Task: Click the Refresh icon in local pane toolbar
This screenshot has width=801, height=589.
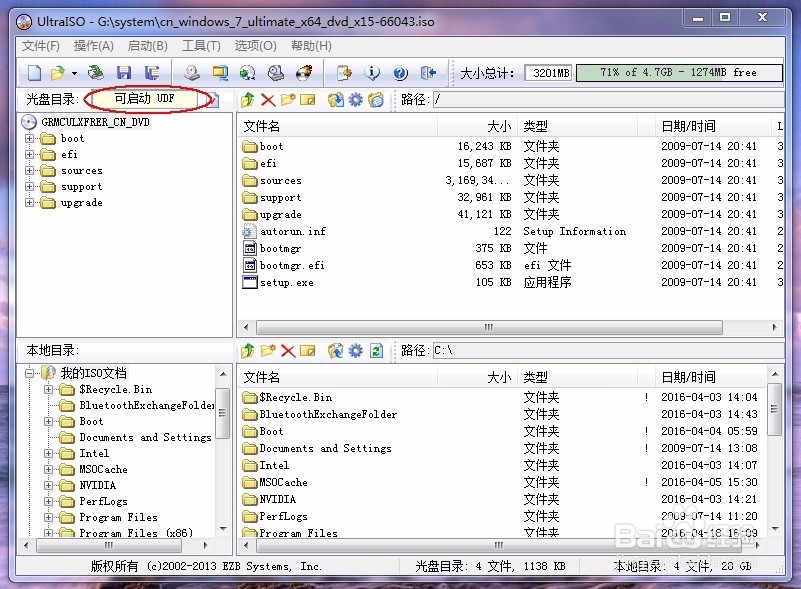Action: [376, 350]
